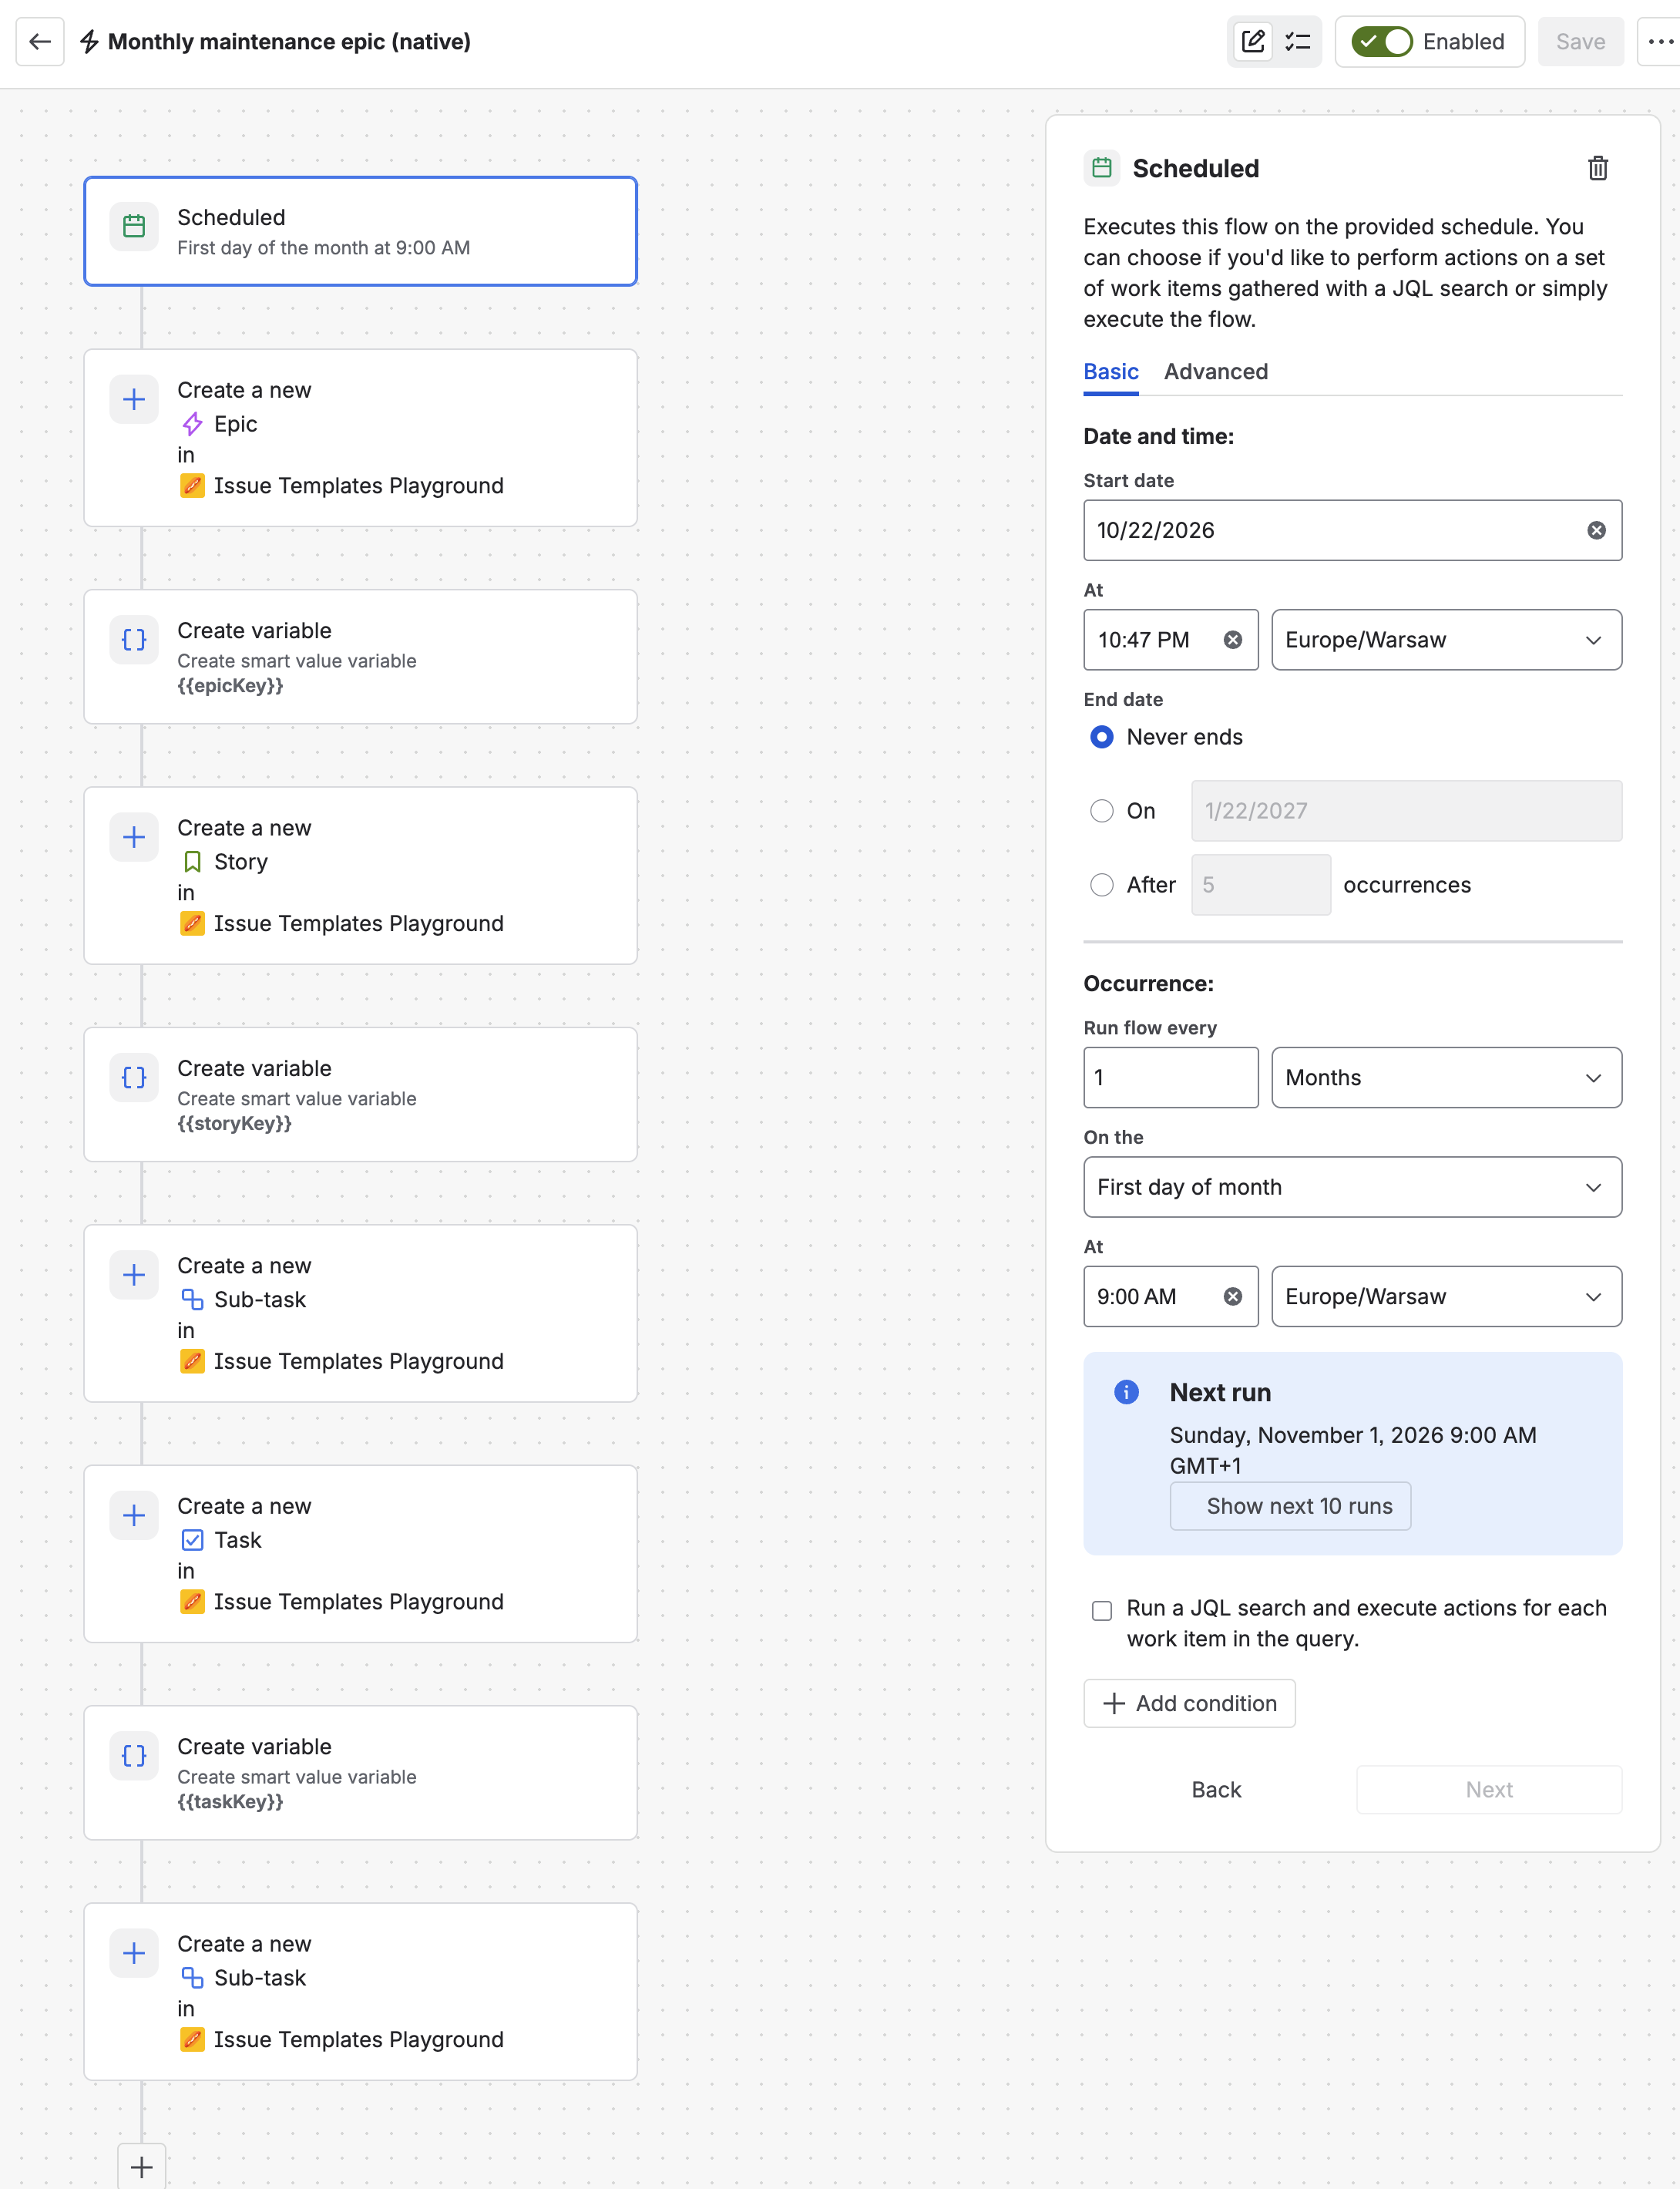Click the plus icon on Epic card
Screen dimensions: 1680x2189
tap(134, 399)
